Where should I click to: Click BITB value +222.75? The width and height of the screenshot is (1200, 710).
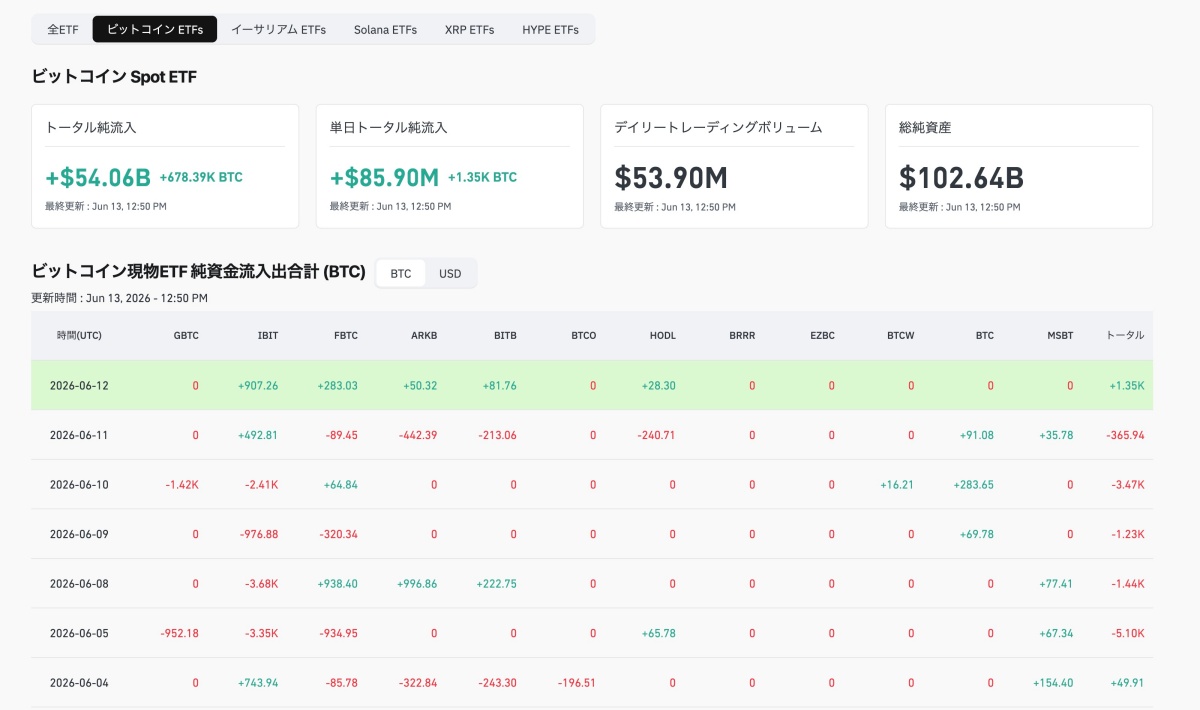coord(497,583)
